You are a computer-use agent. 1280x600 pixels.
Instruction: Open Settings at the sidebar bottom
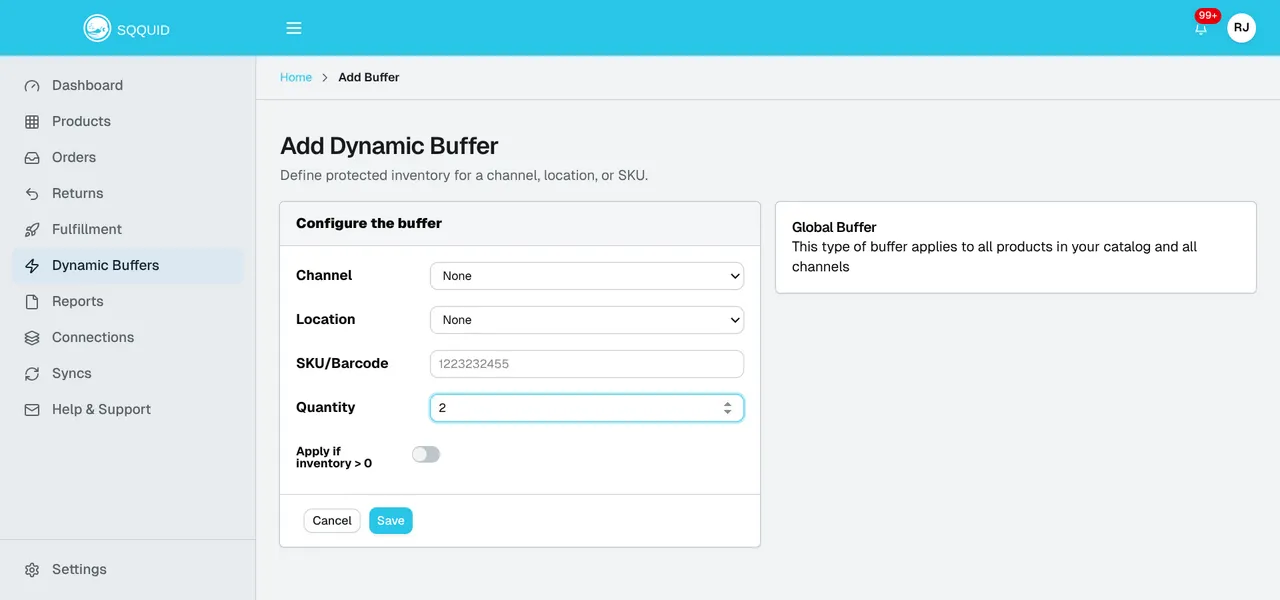pos(127,570)
